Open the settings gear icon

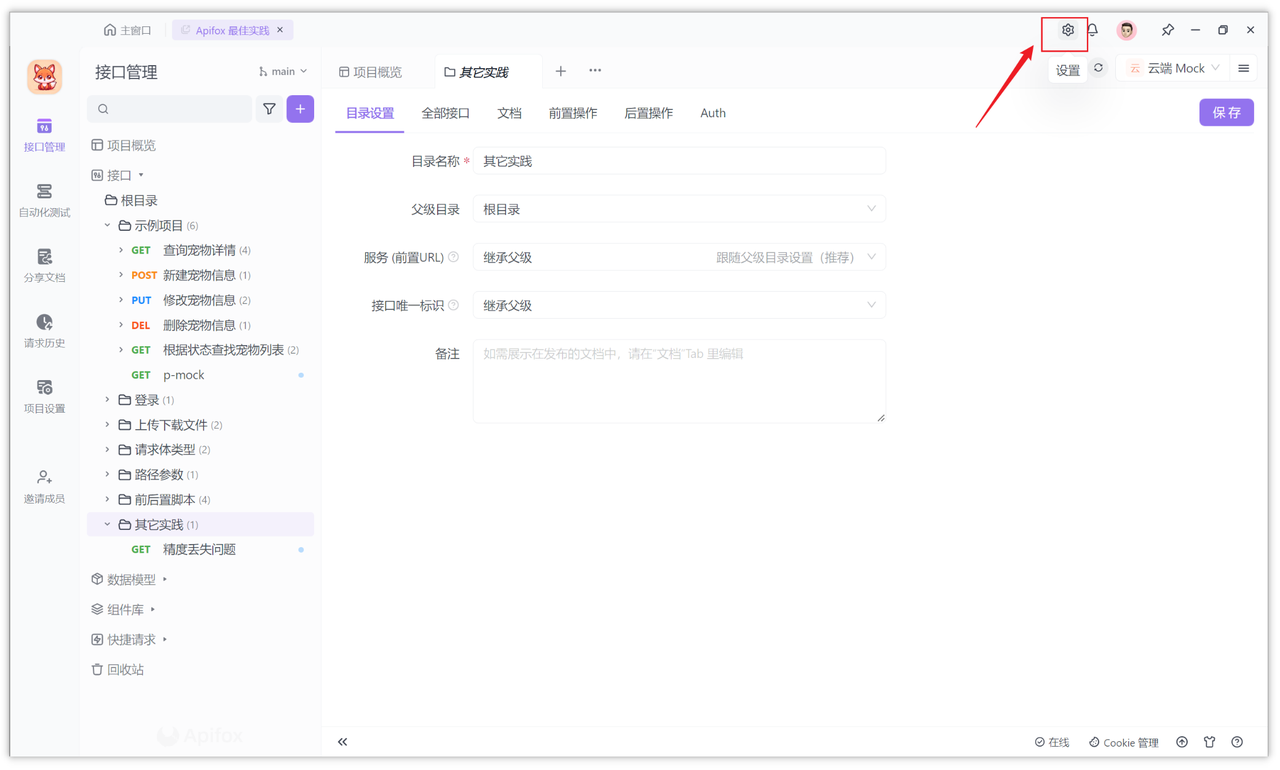click(x=1067, y=30)
